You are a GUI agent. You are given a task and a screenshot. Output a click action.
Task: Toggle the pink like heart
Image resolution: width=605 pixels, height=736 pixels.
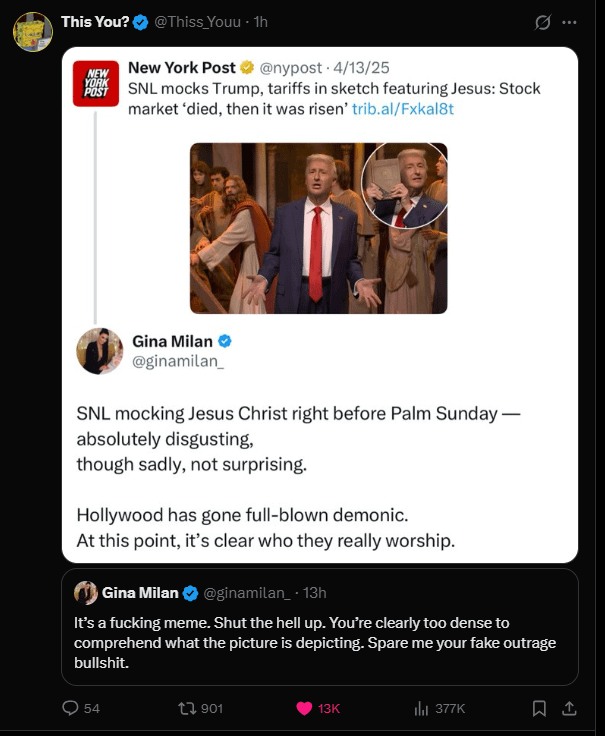[x=304, y=708]
